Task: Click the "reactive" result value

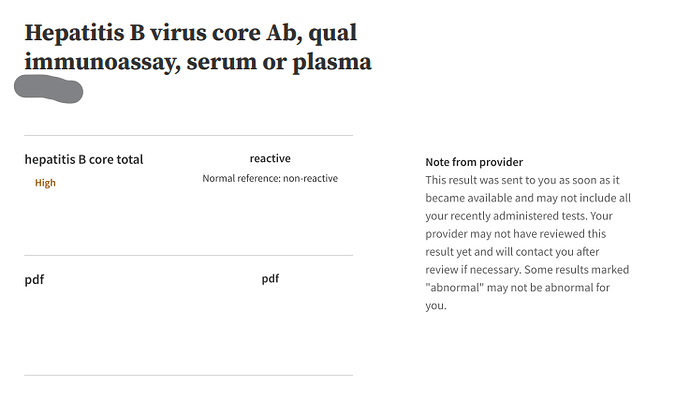Action: pyautogui.click(x=270, y=159)
